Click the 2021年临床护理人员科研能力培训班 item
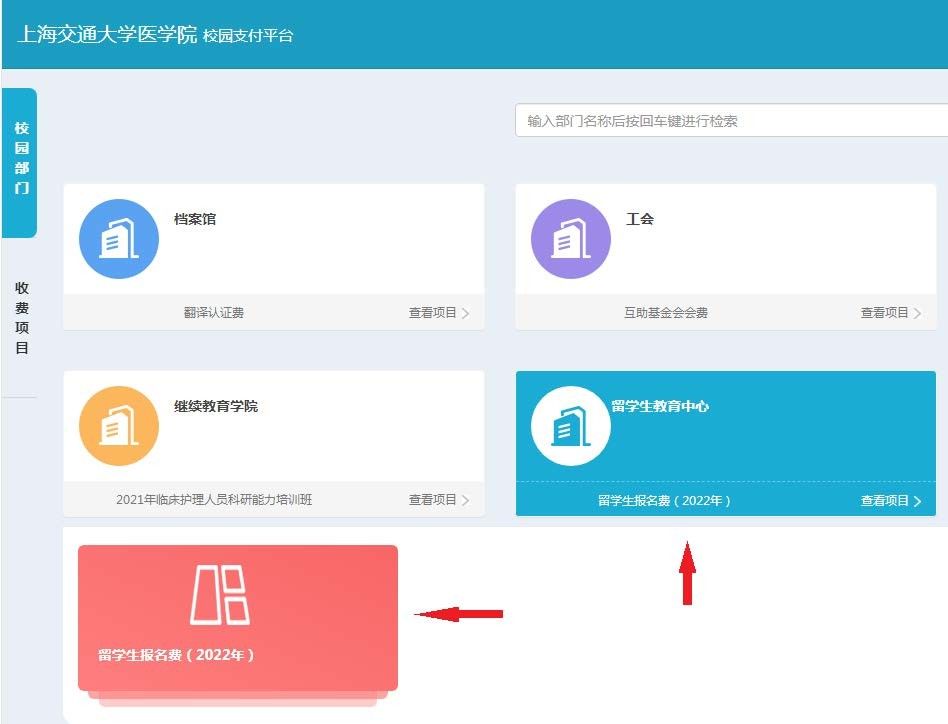The width and height of the screenshot is (948, 724). point(214,500)
